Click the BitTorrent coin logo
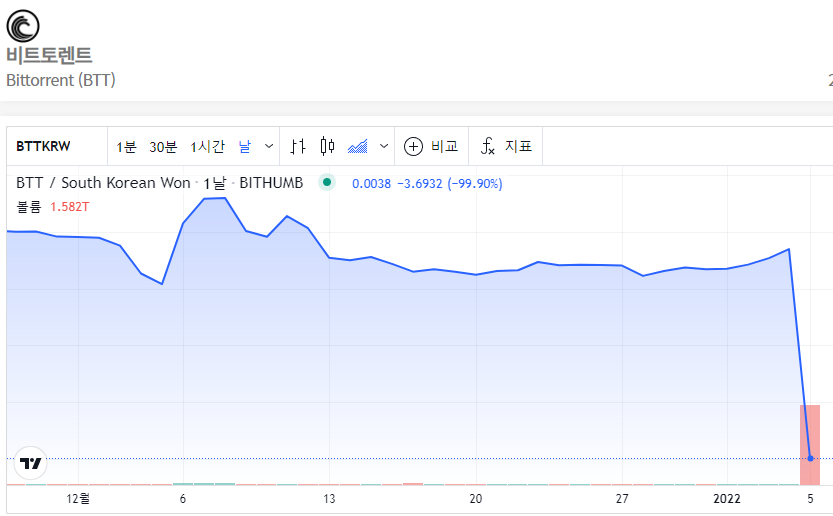The height and width of the screenshot is (516, 833). pyautogui.click(x=23, y=26)
